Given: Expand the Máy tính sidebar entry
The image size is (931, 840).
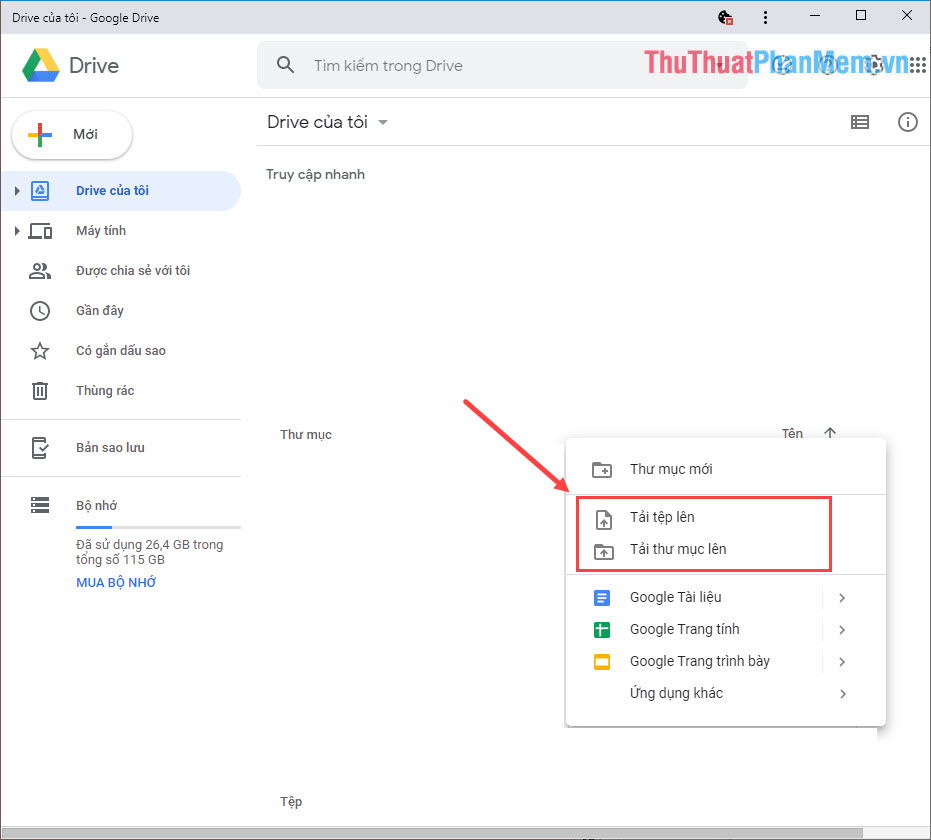Looking at the screenshot, I should pos(17,230).
